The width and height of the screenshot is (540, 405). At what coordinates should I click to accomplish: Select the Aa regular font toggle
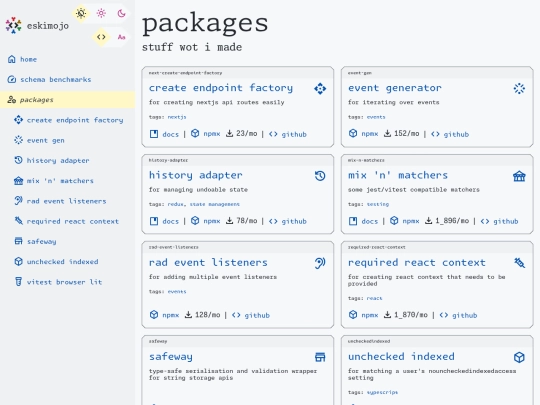[x=121, y=37]
